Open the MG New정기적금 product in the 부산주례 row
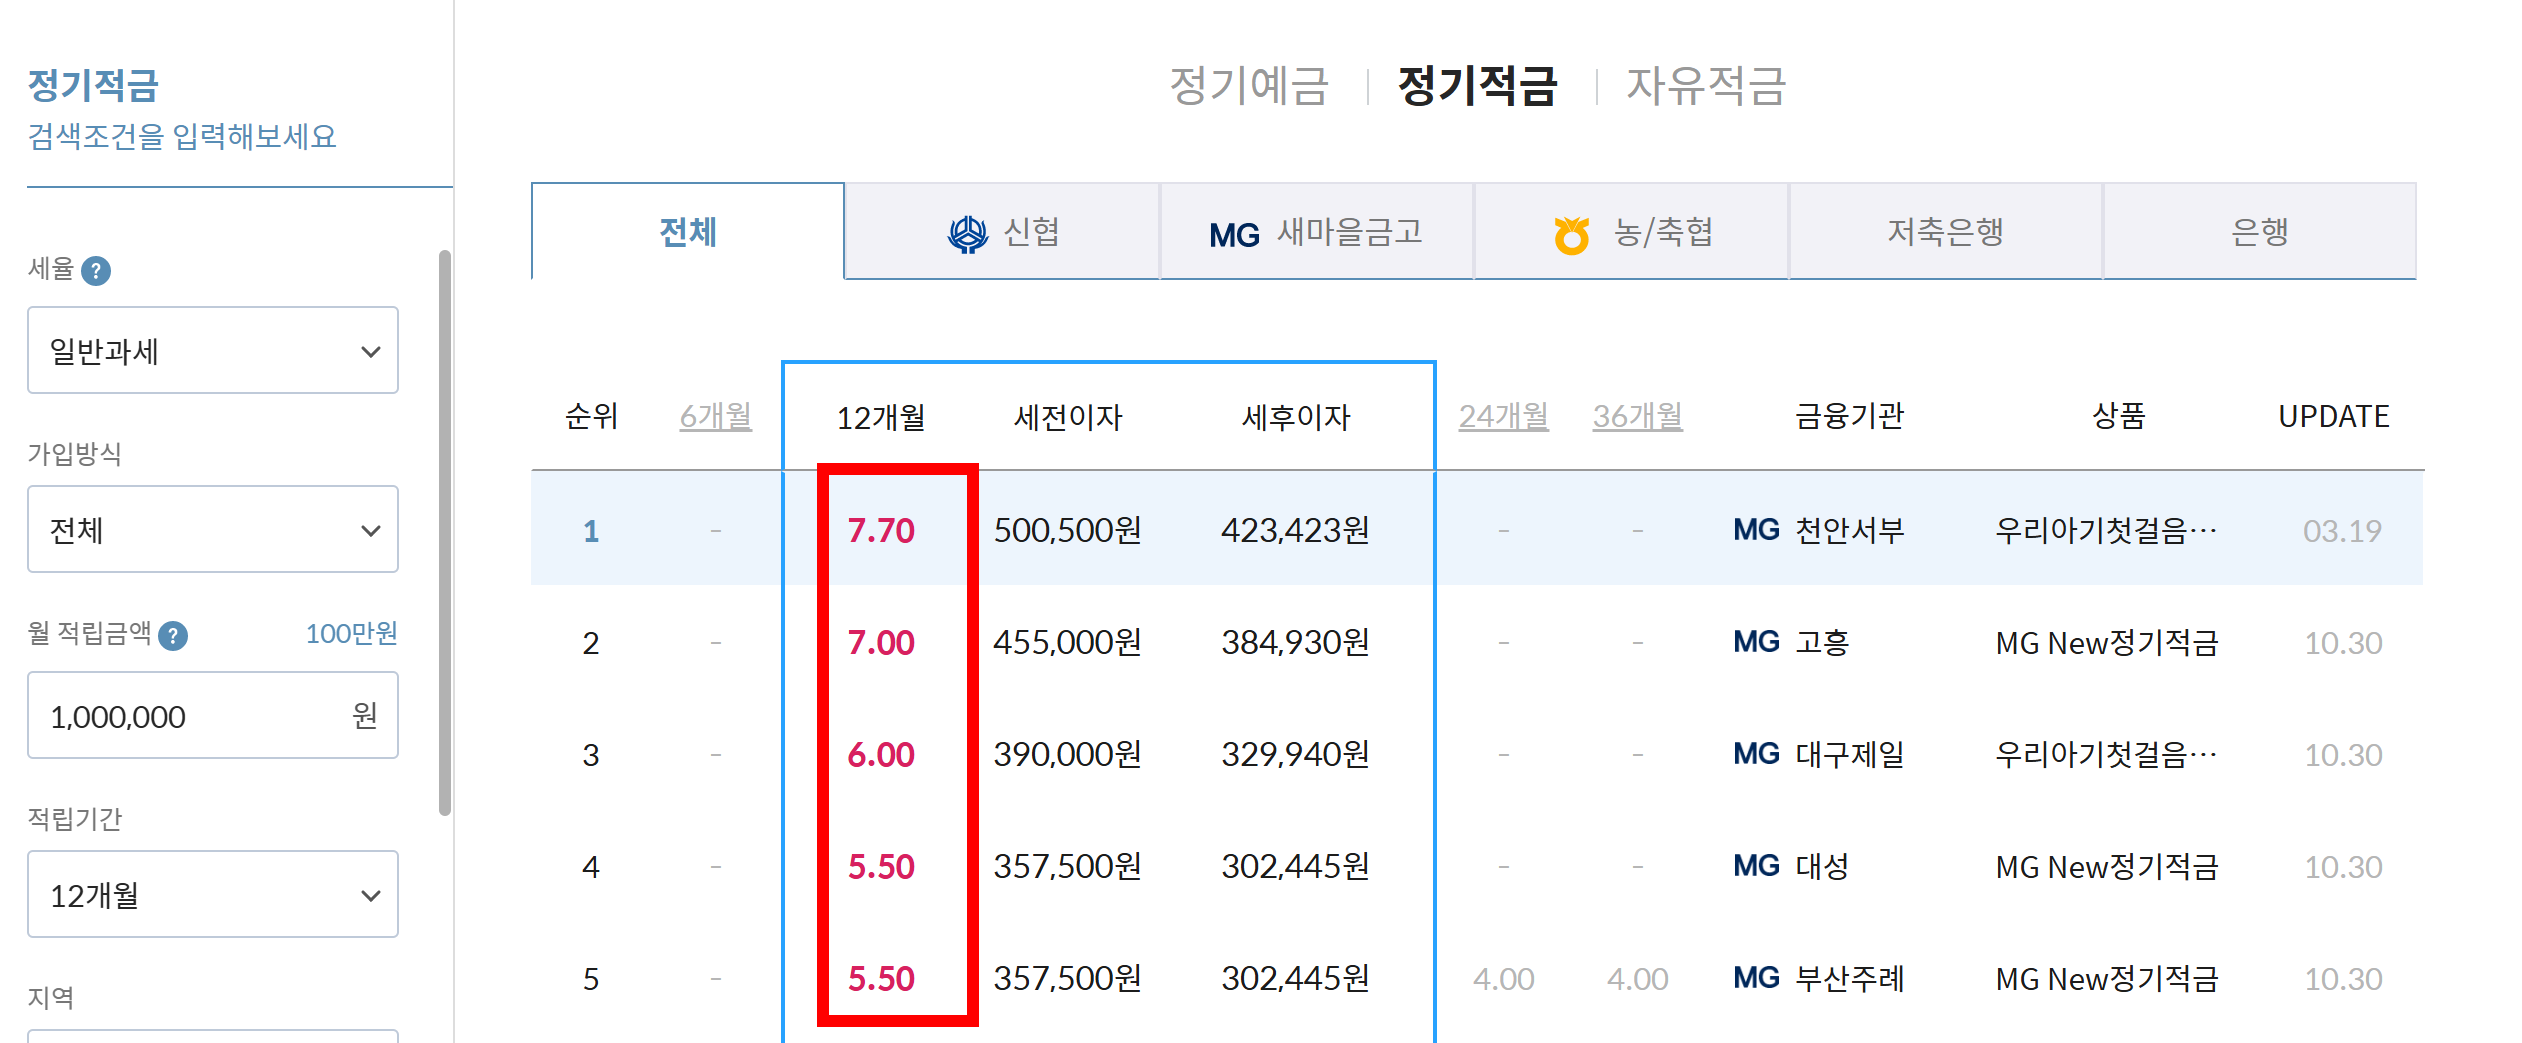This screenshot has width=2522, height=1043. (x=2106, y=978)
